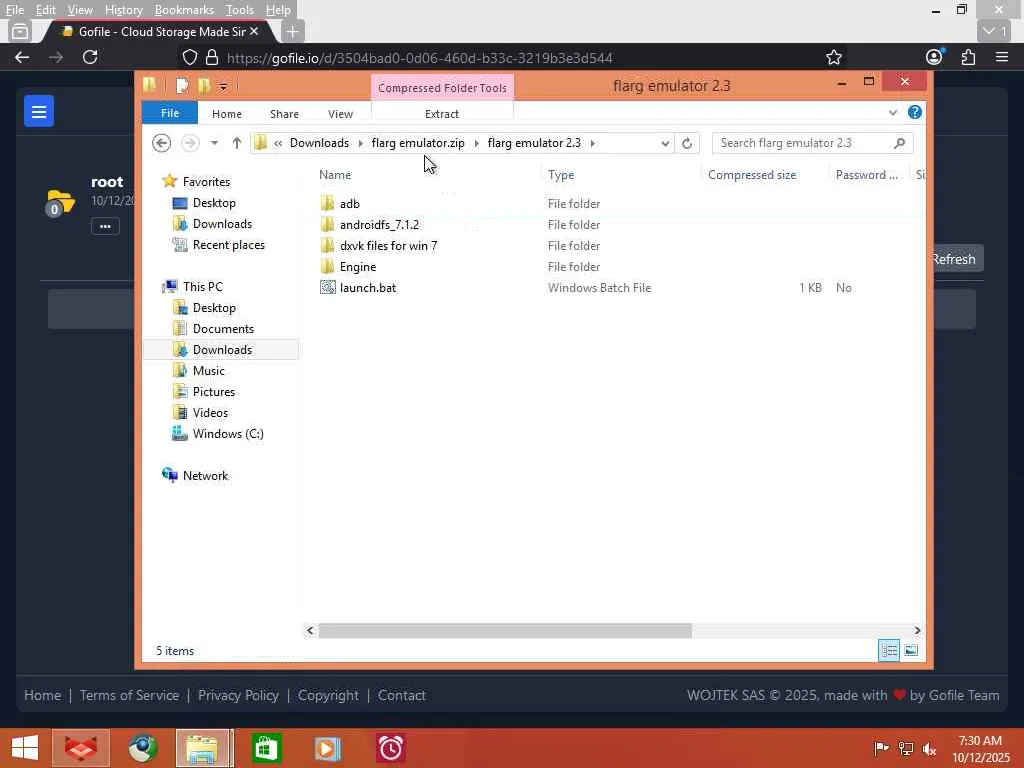Open Firefox application menu hamburger
The width and height of the screenshot is (1024, 768).
1002,57
